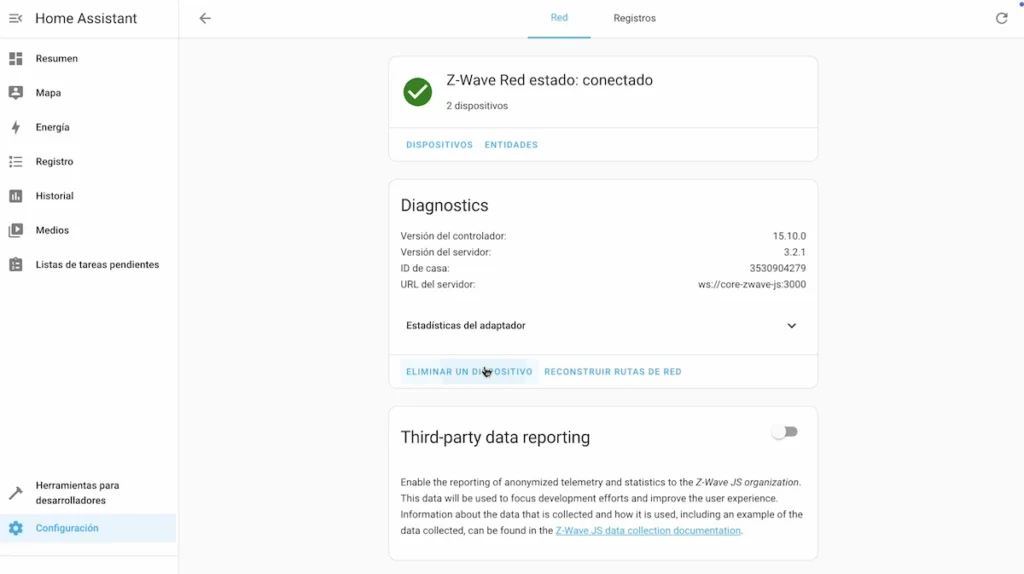
Task: Click the Z-Wave Red estado: conectado heading
Action: [549, 80]
